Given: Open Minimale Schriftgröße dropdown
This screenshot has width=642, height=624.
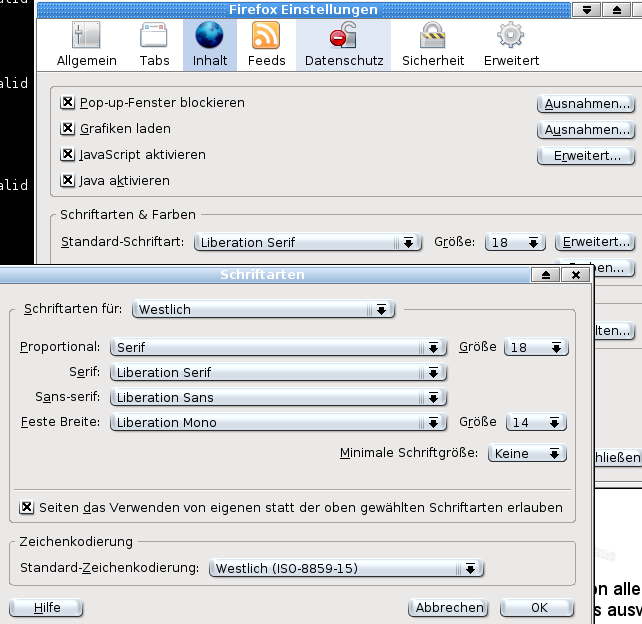Looking at the screenshot, I should [527, 453].
